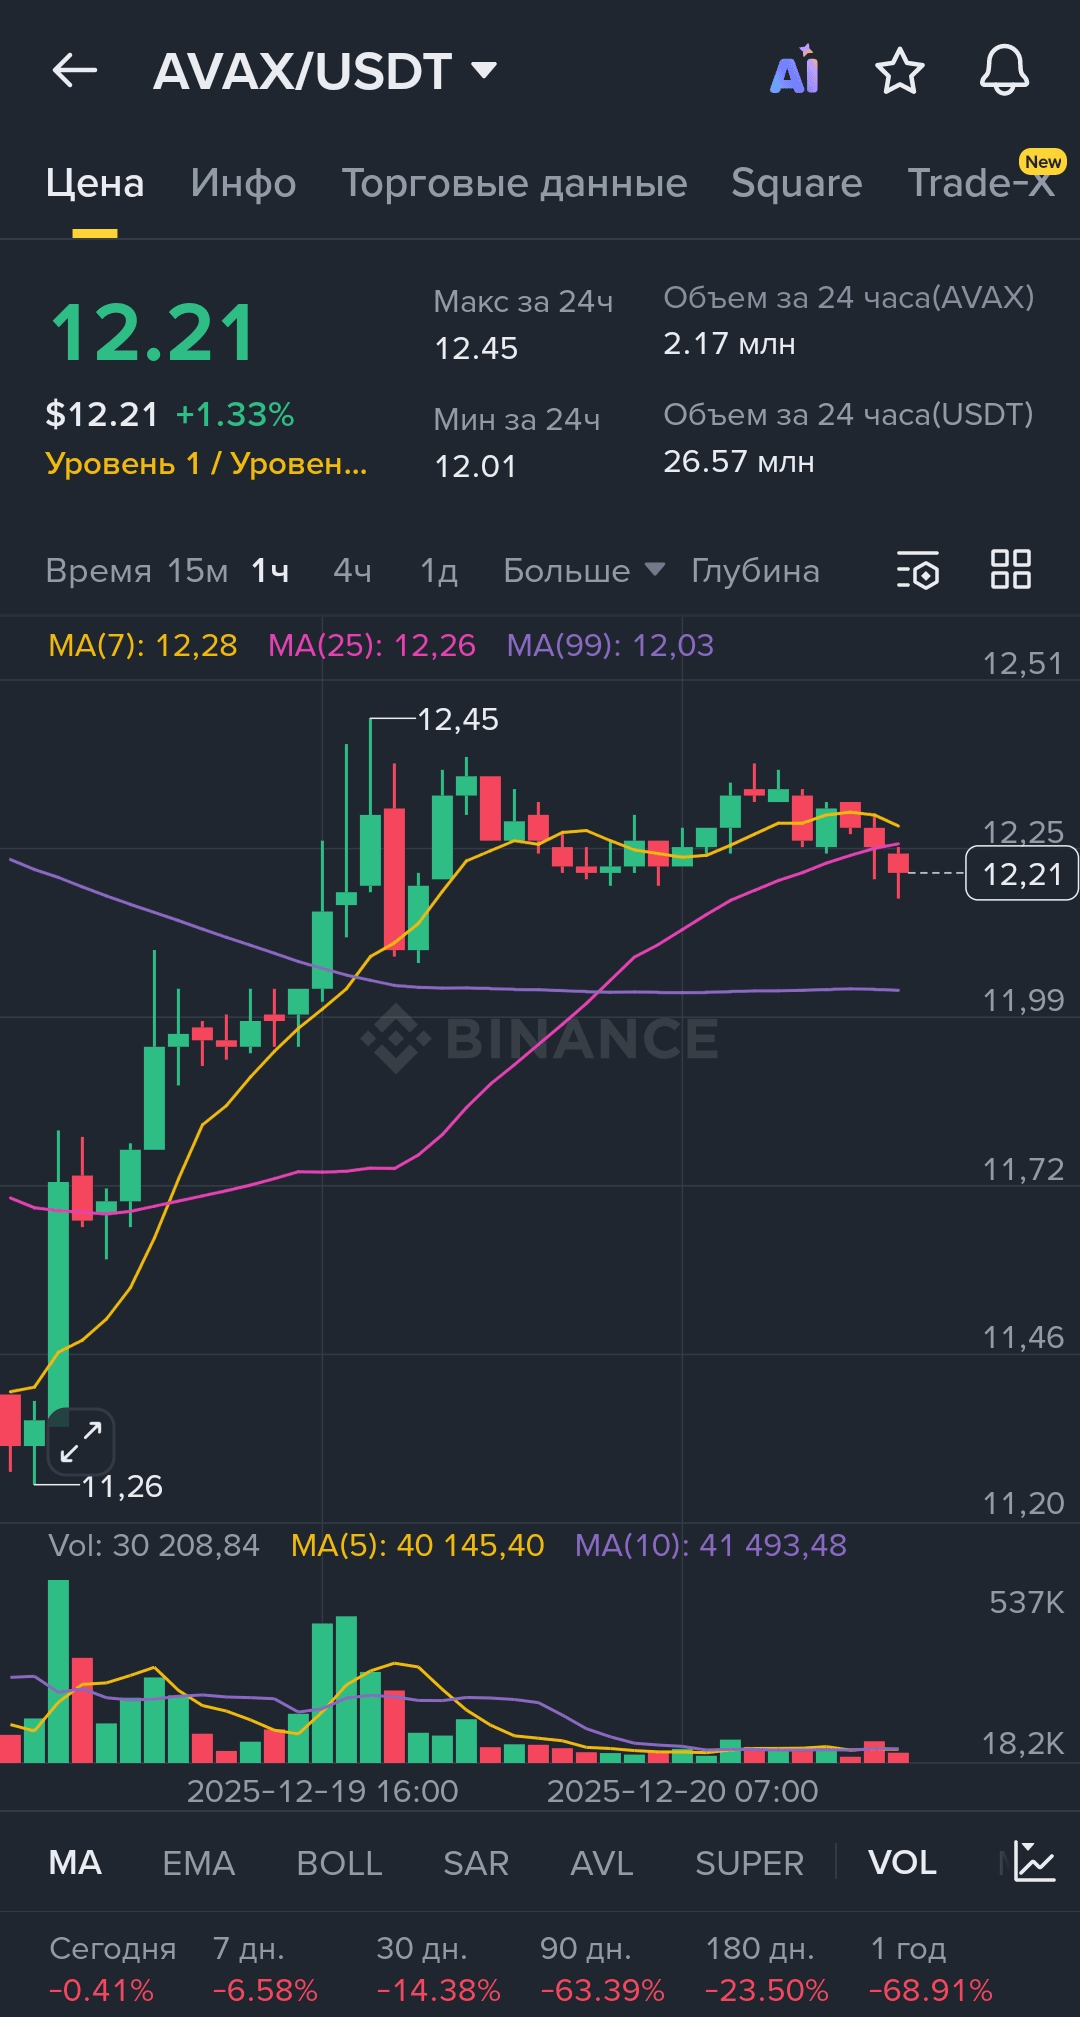
Task: Tap the MA(99): 12,03 label
Action: [610, 645]
